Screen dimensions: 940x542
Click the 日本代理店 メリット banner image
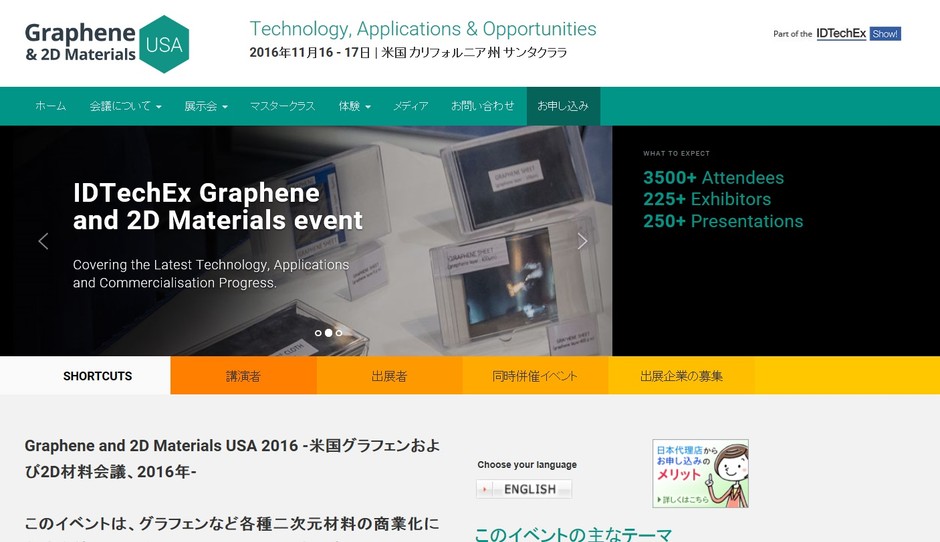tap(700, 473)
